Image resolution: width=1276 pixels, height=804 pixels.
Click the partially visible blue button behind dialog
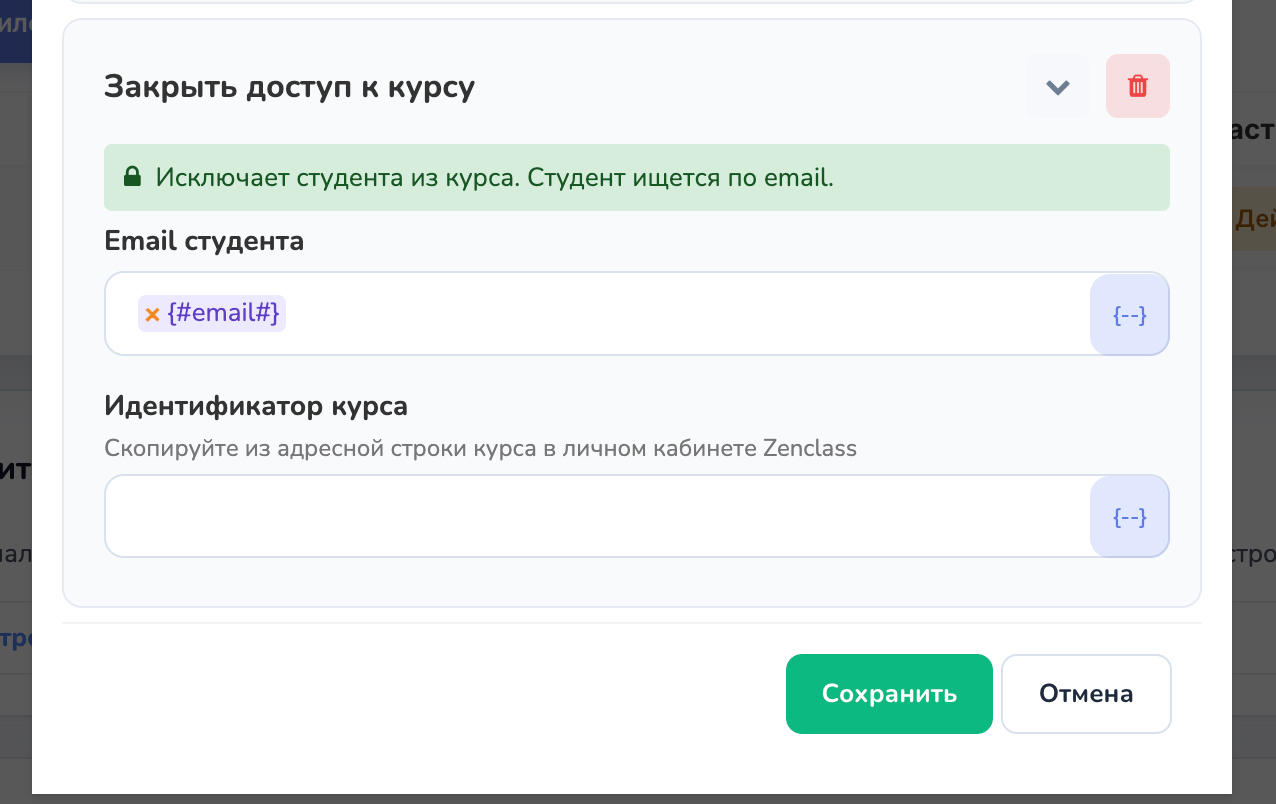[16, 31]
